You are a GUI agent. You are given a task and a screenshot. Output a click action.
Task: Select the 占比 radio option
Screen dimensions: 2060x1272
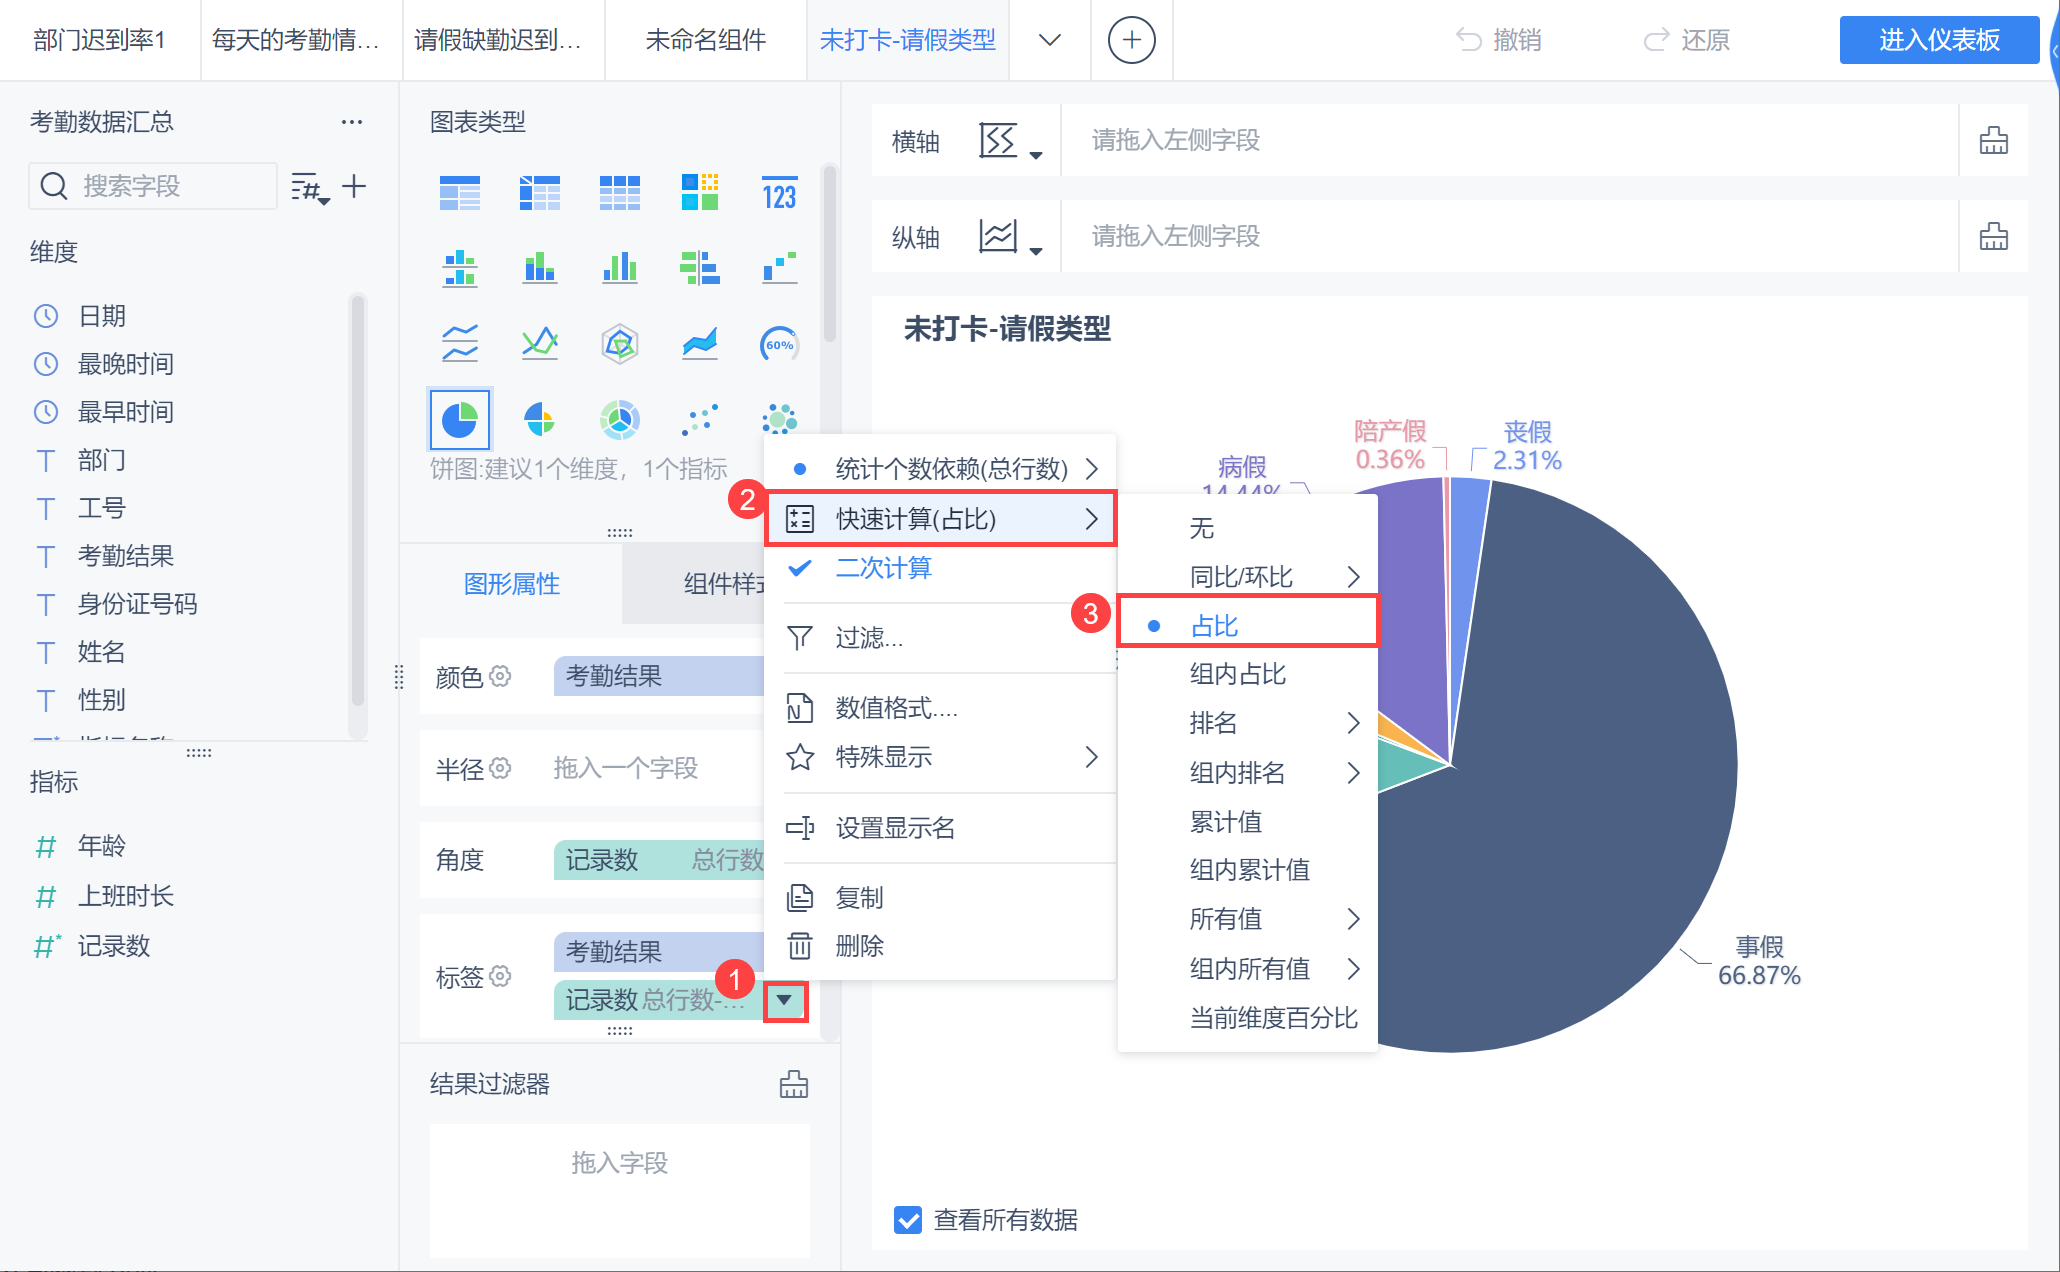[1215, 626]
